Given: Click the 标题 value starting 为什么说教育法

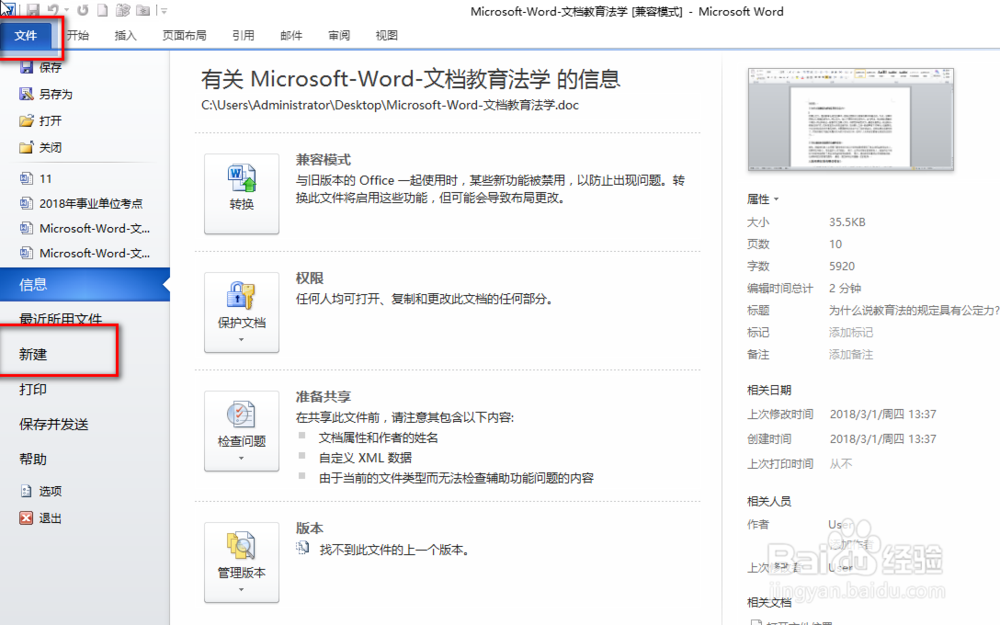Looking at the screenshot, I should click(x=913, y=311).
